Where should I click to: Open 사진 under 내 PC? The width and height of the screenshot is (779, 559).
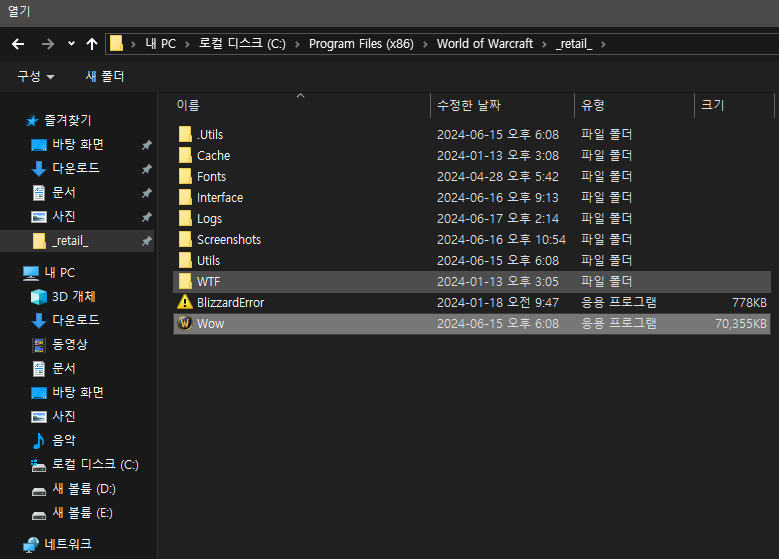click(x=54, y=416)
